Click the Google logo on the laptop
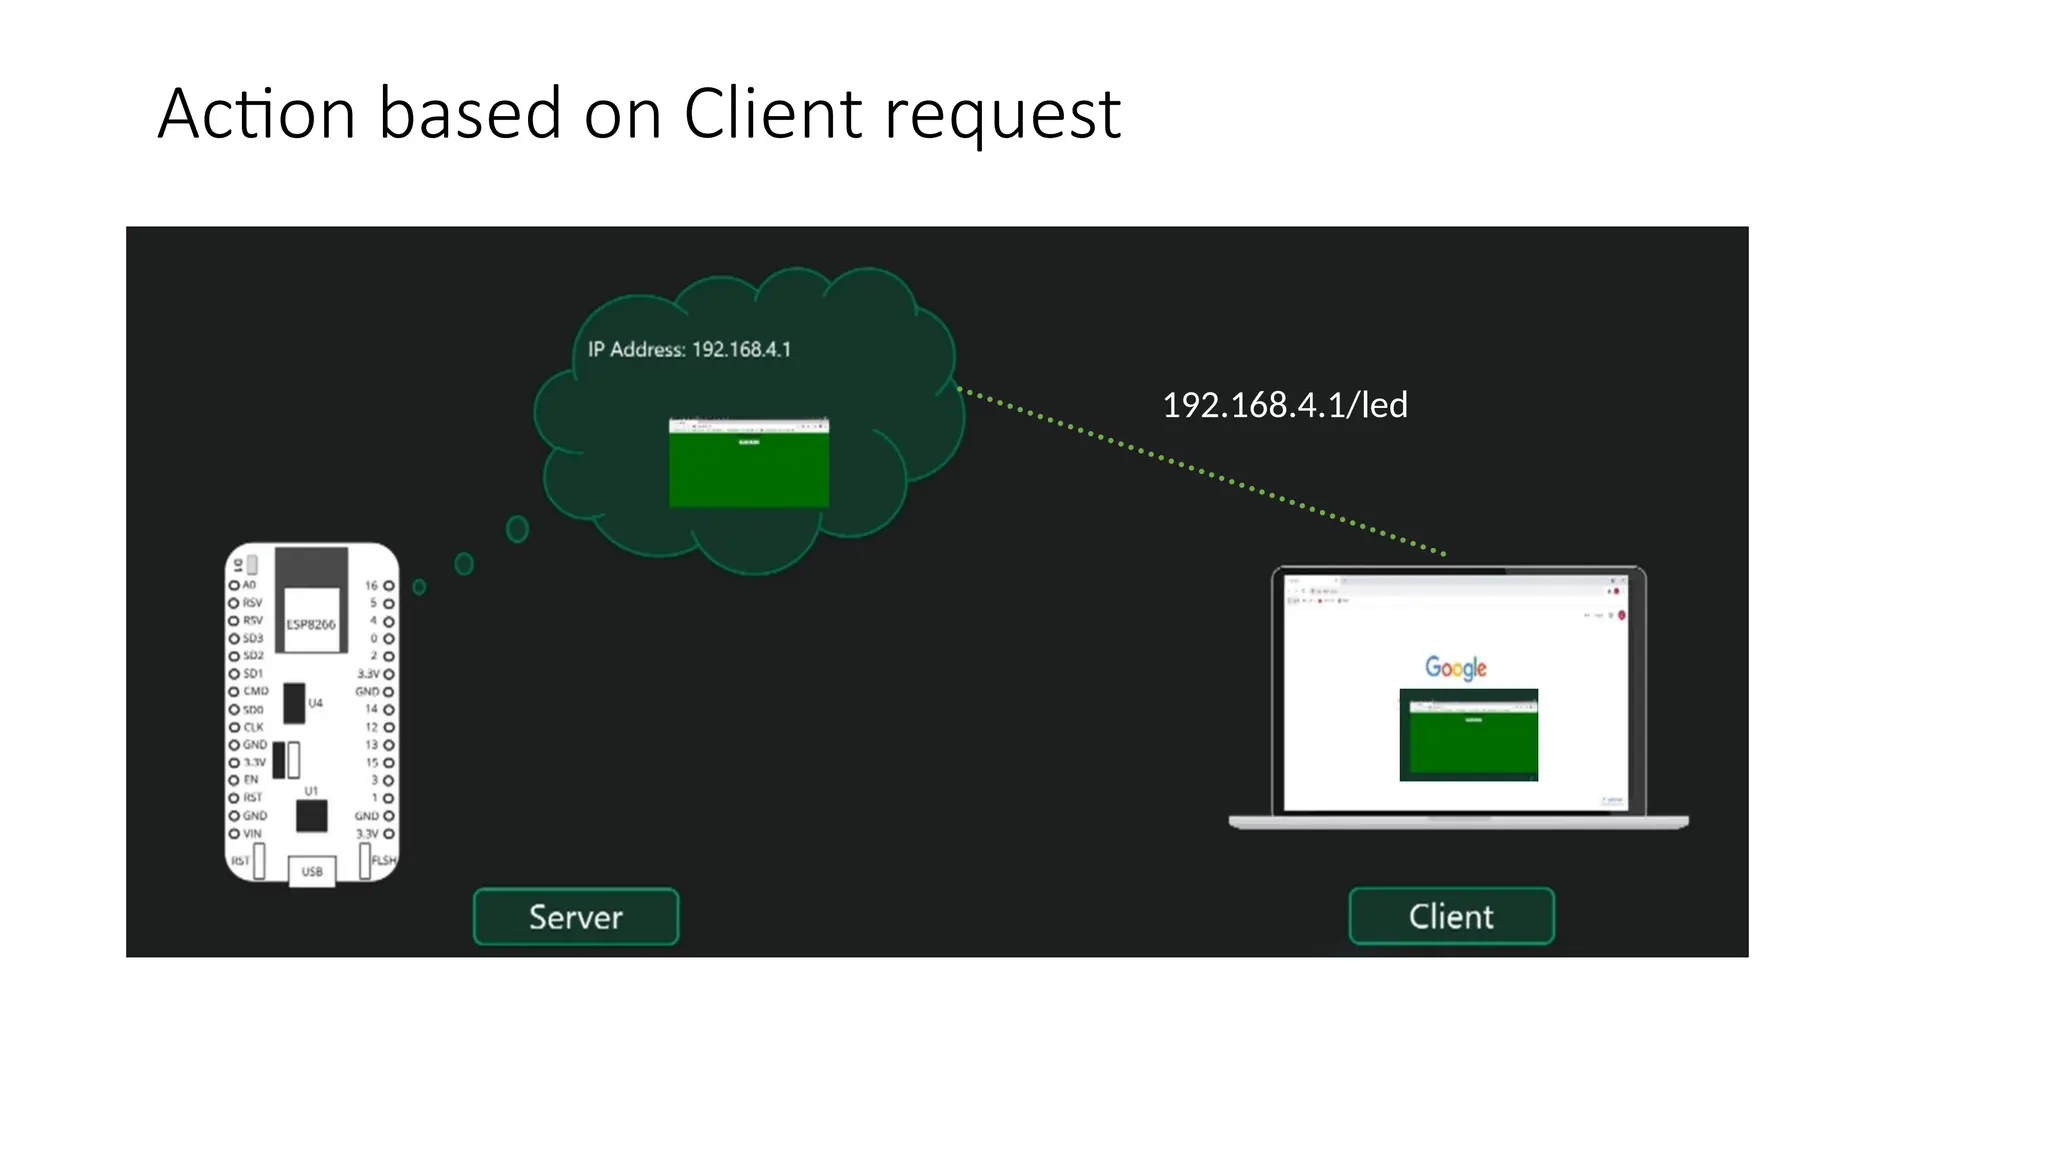Screen dimensions: 2048x1152 click(1455, 667)
